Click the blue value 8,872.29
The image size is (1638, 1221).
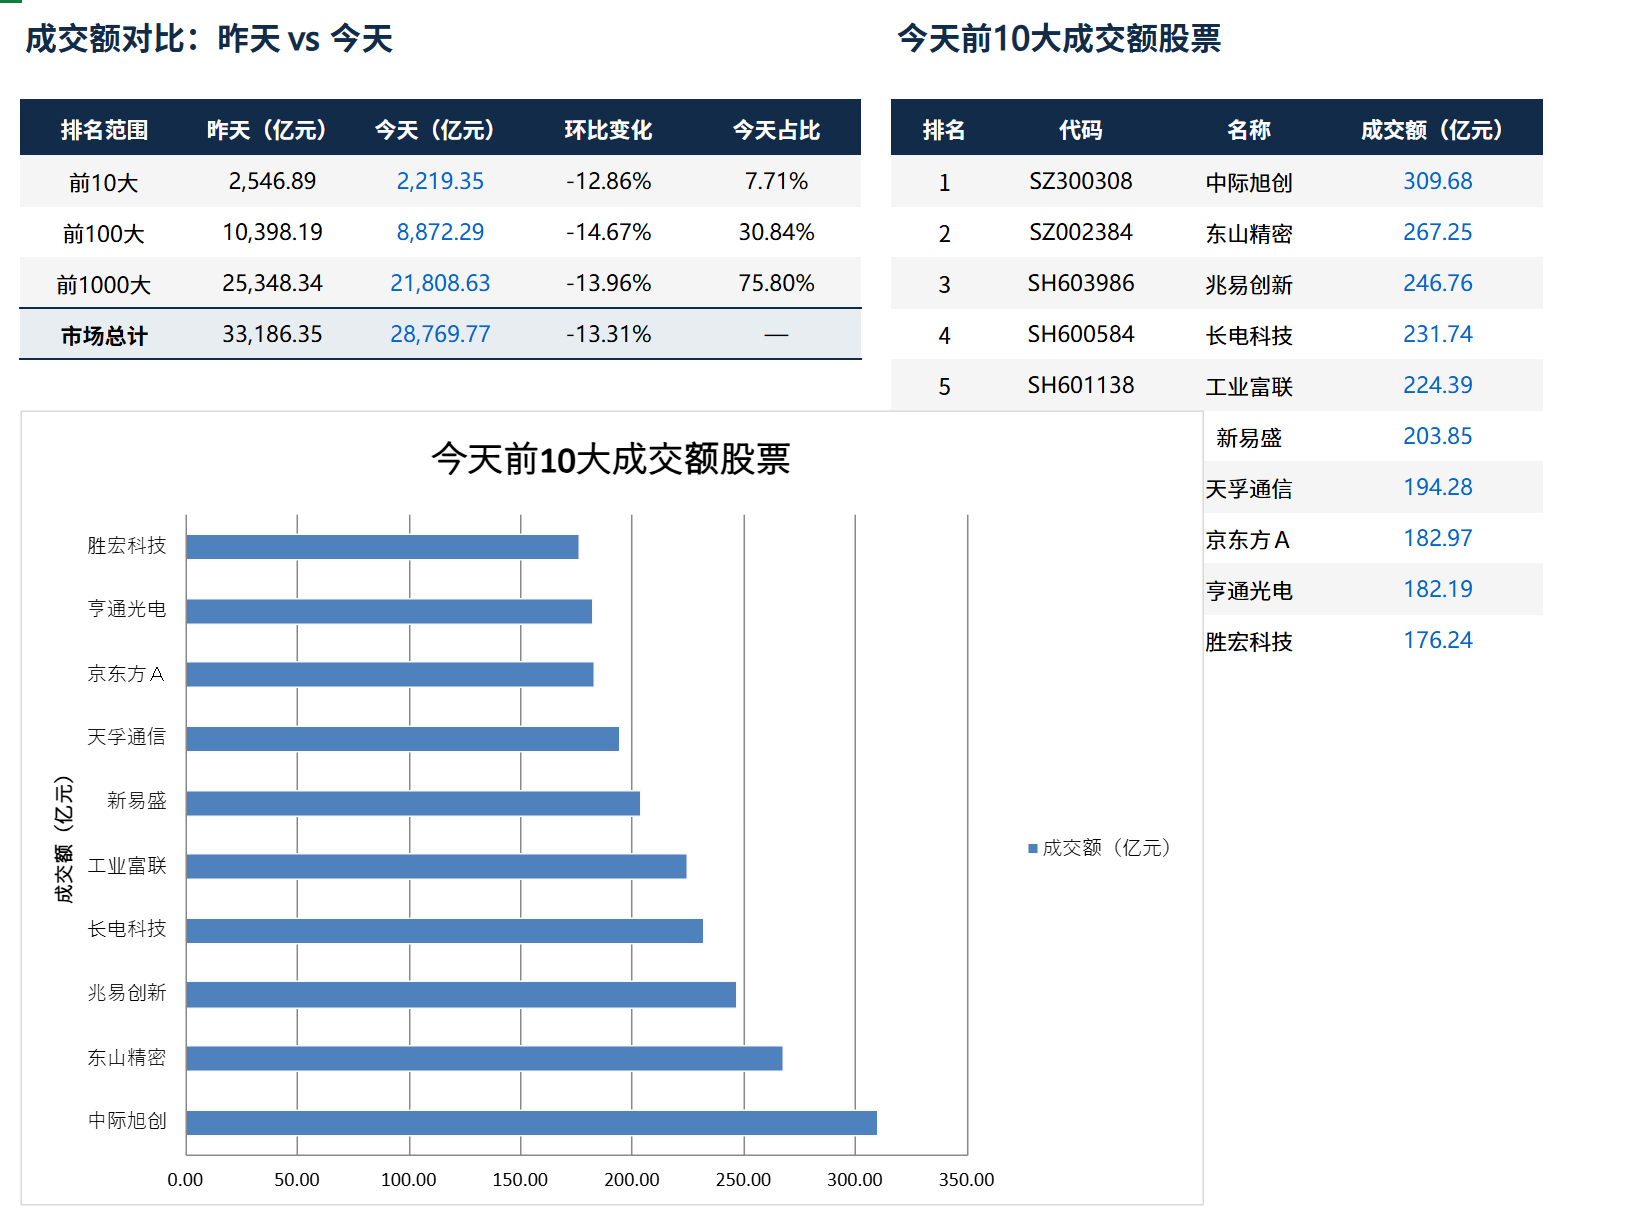click(x=440, y=232)
